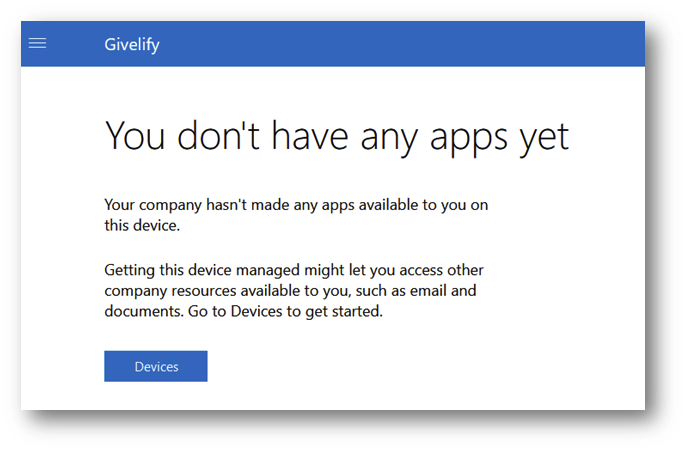Click the word "Getting" in the second paragraph

click(130, 270)
